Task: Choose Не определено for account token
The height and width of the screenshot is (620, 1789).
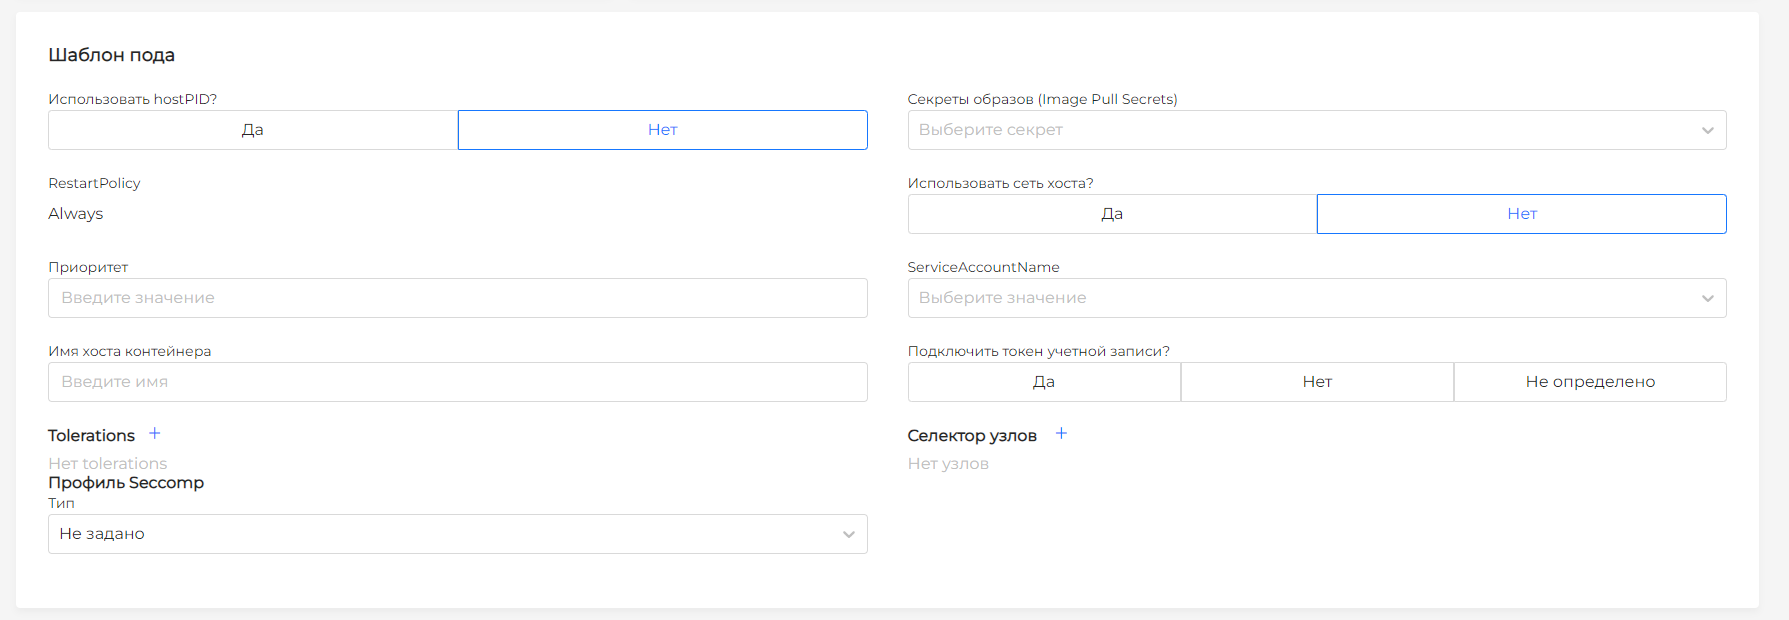Action: pyautogui.click(x=1589, y=382)
